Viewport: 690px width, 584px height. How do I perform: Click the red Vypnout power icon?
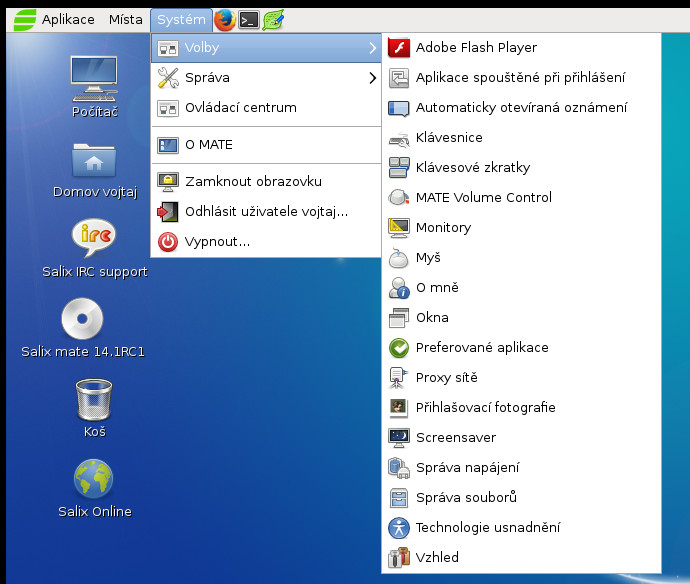pos(168,242)
